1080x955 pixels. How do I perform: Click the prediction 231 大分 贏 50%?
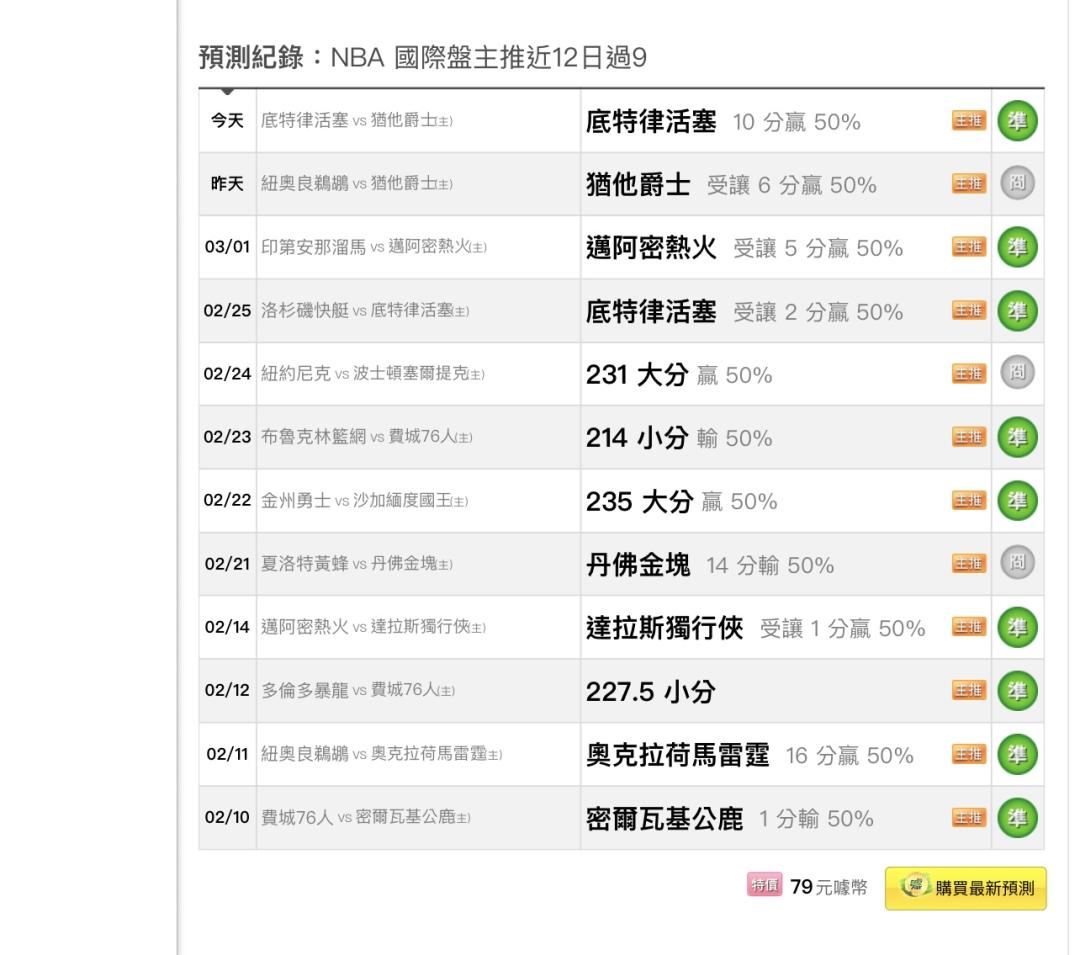pyautogui.click(x=679, y=375)
